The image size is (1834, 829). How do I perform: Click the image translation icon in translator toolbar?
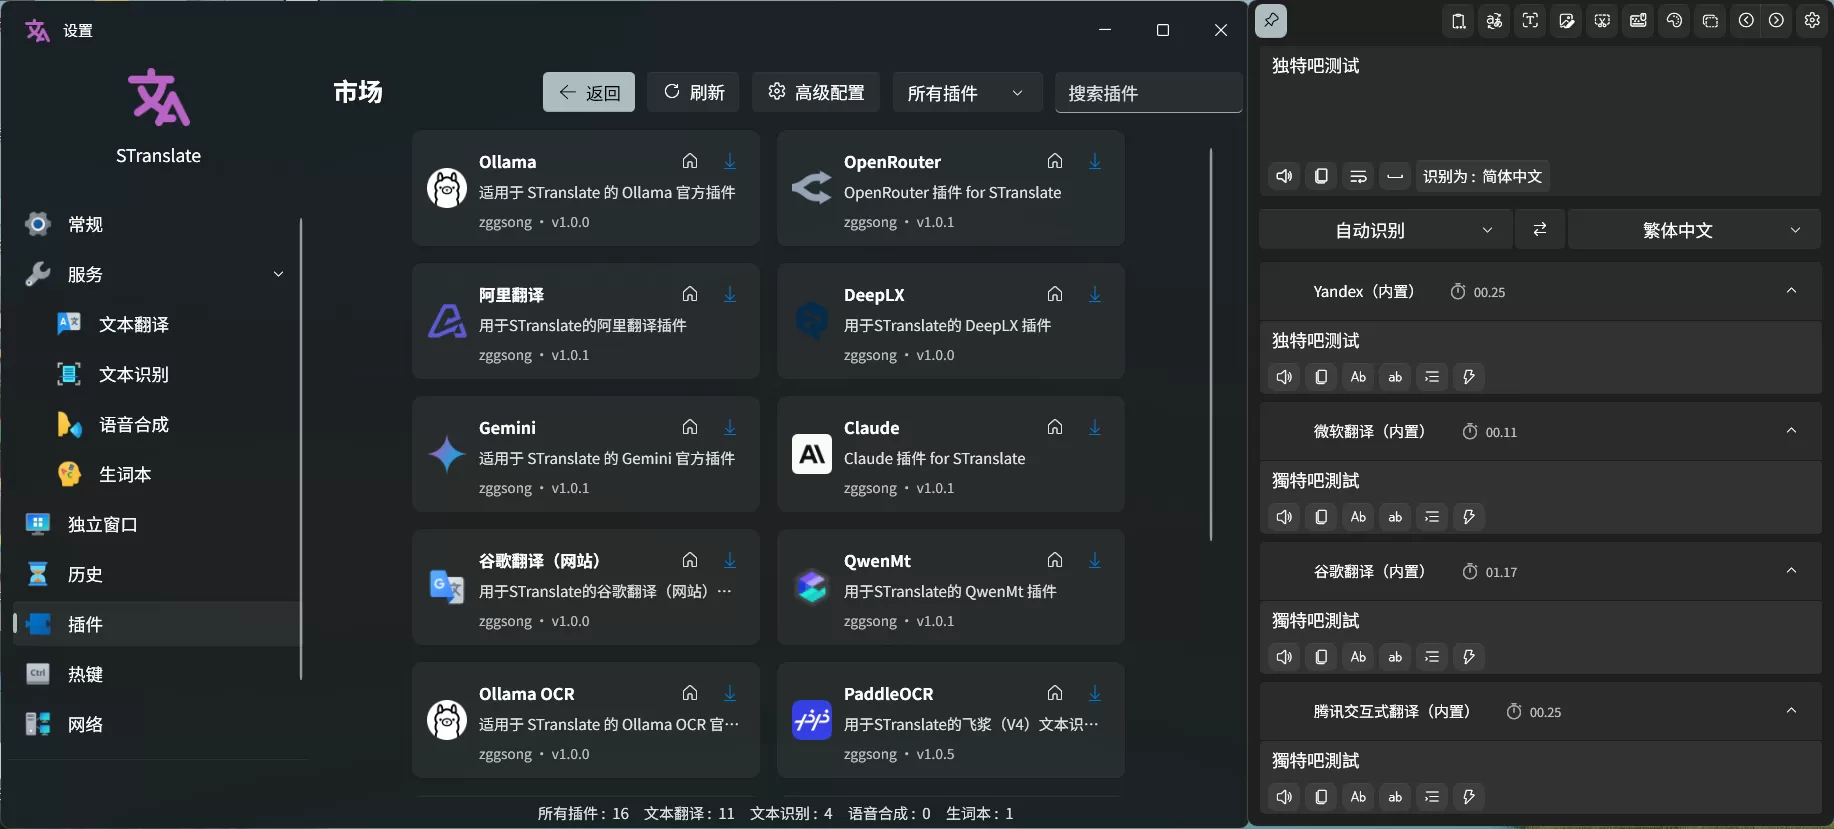[x=1567, y=20]
